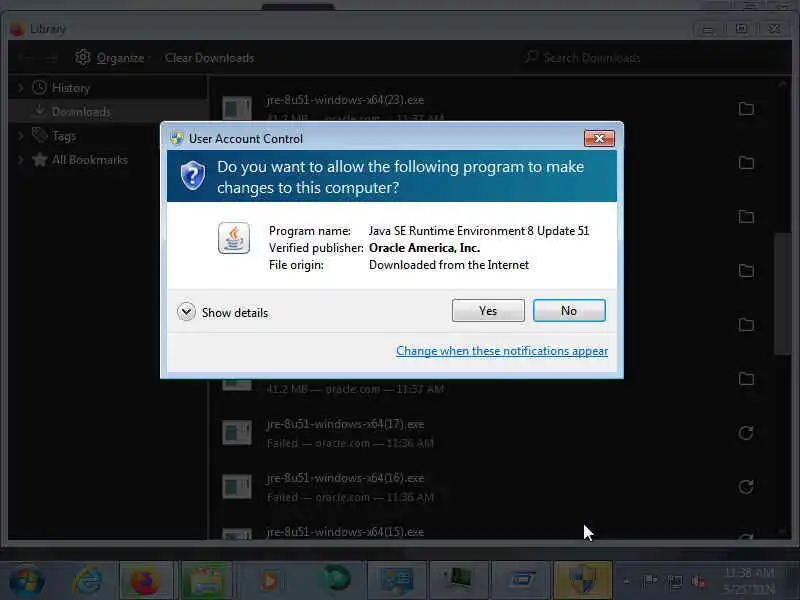Click the computer monitor taskbar icon
Viewport: 800px width, 600px height.
459,580
